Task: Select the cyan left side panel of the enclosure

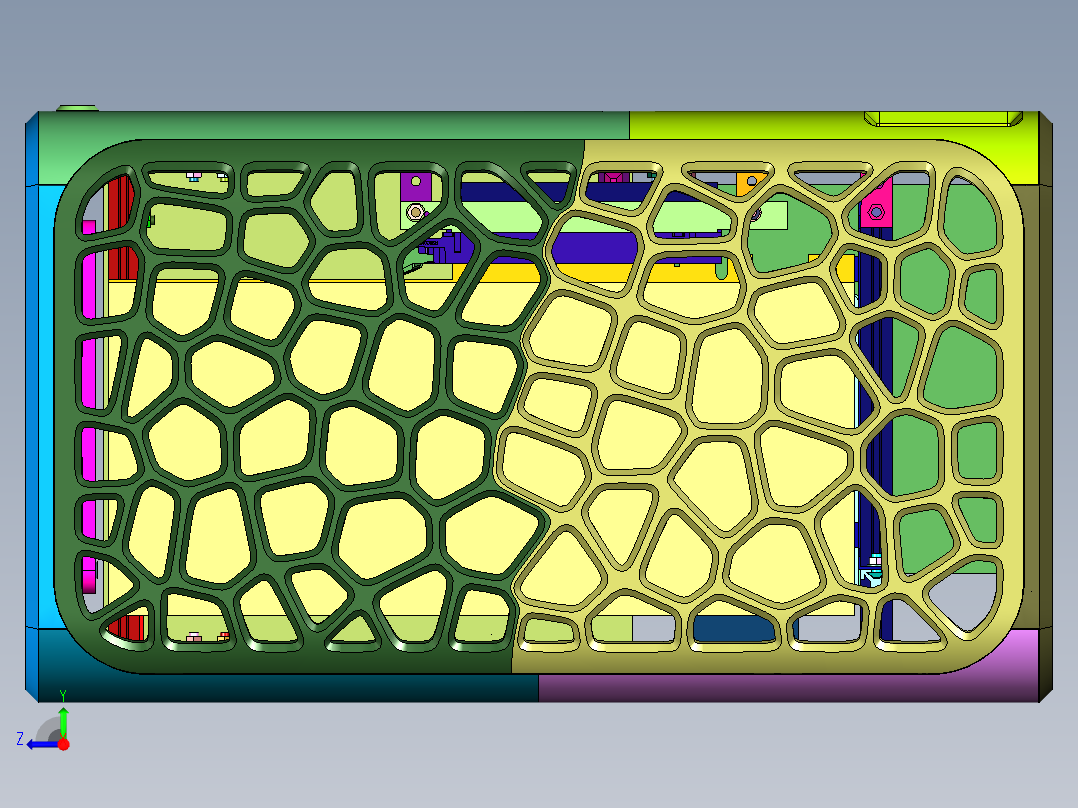Action: pos(45,406)
